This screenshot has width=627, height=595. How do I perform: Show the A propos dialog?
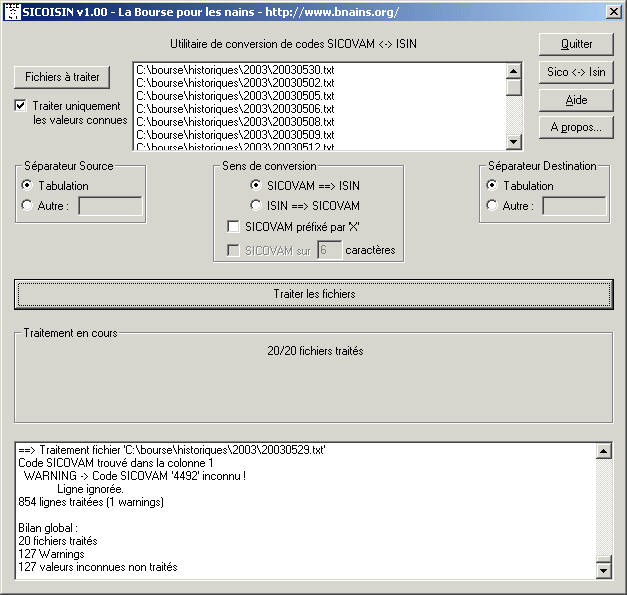576,127
